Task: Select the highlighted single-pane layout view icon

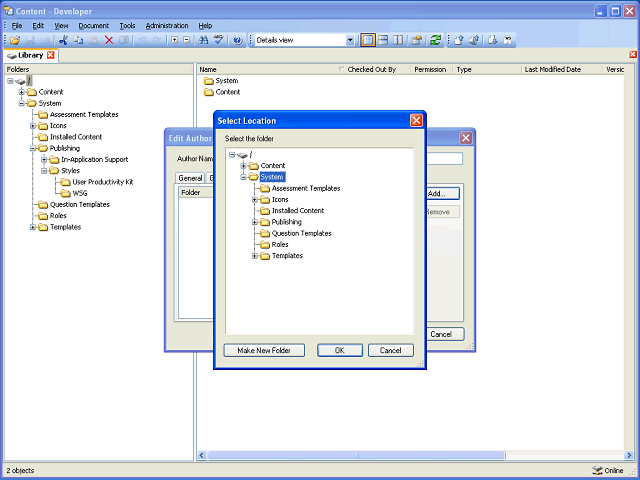Action: pyautogui.click(x=368, y=40)
